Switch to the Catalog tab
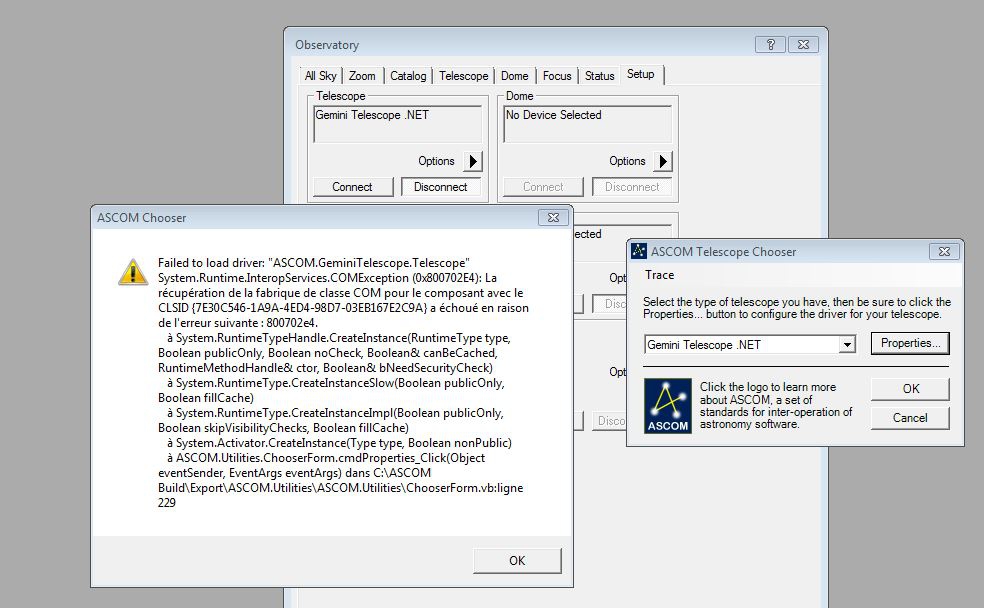The height and width of the screenshot is (608, 984). point(408,76)
